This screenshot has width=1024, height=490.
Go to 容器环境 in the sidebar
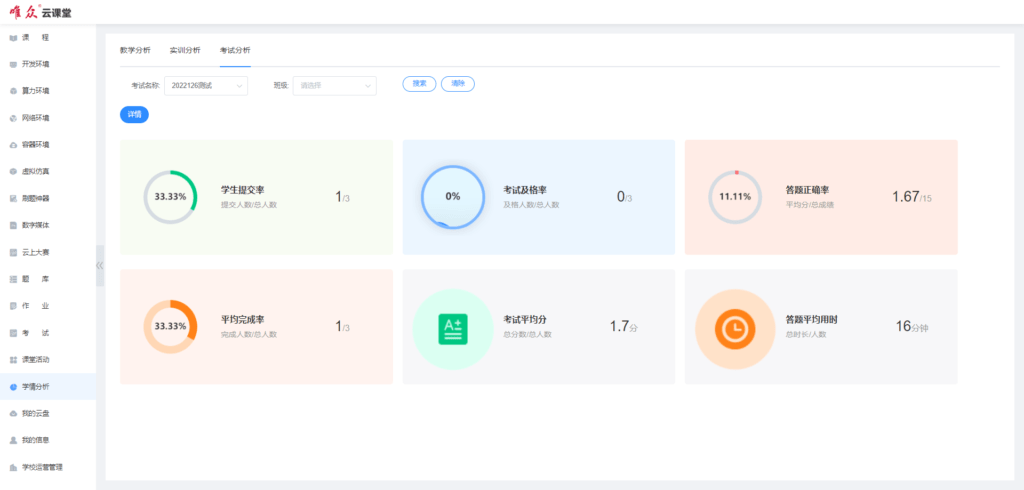[x=35, y=144]
